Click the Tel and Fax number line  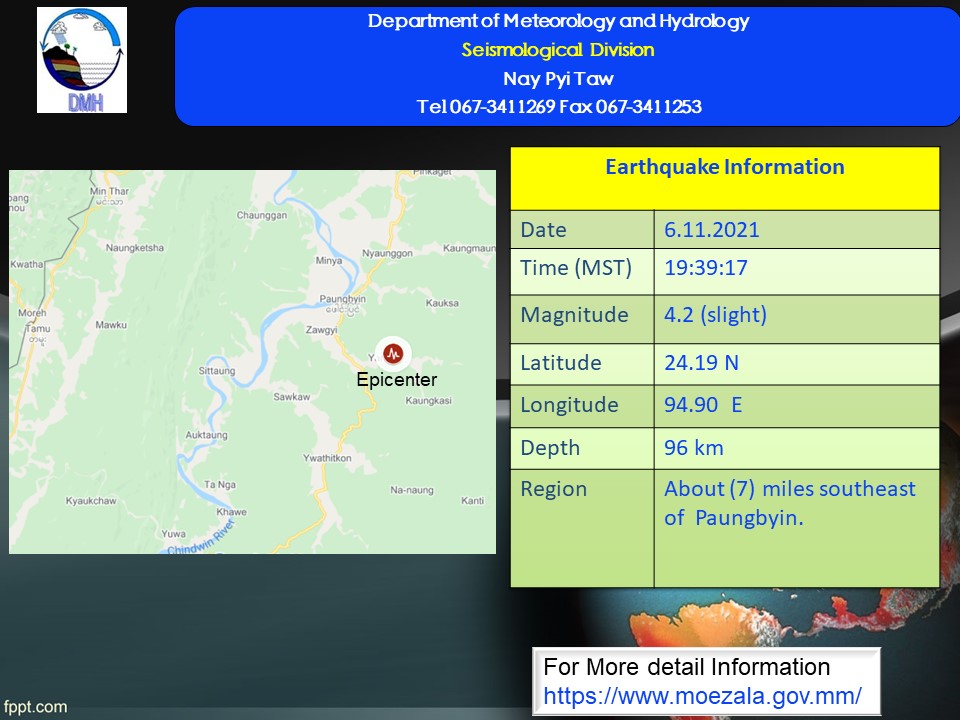(x=559, y=107)
